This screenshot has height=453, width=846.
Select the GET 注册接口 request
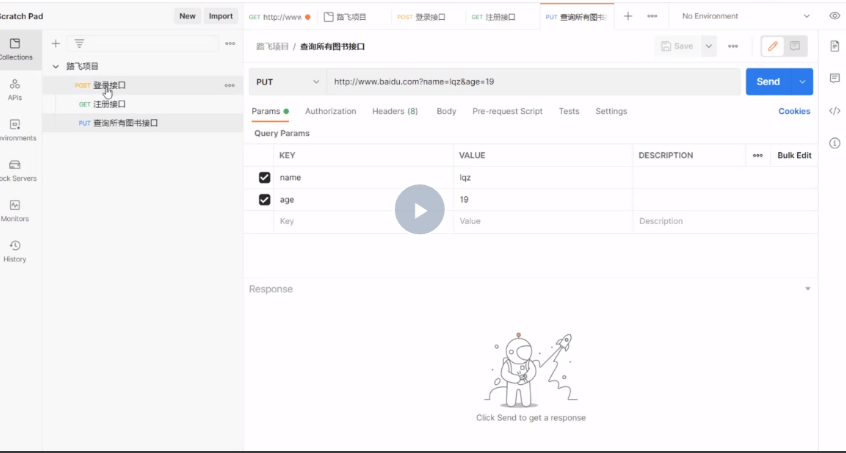point(142,104)
